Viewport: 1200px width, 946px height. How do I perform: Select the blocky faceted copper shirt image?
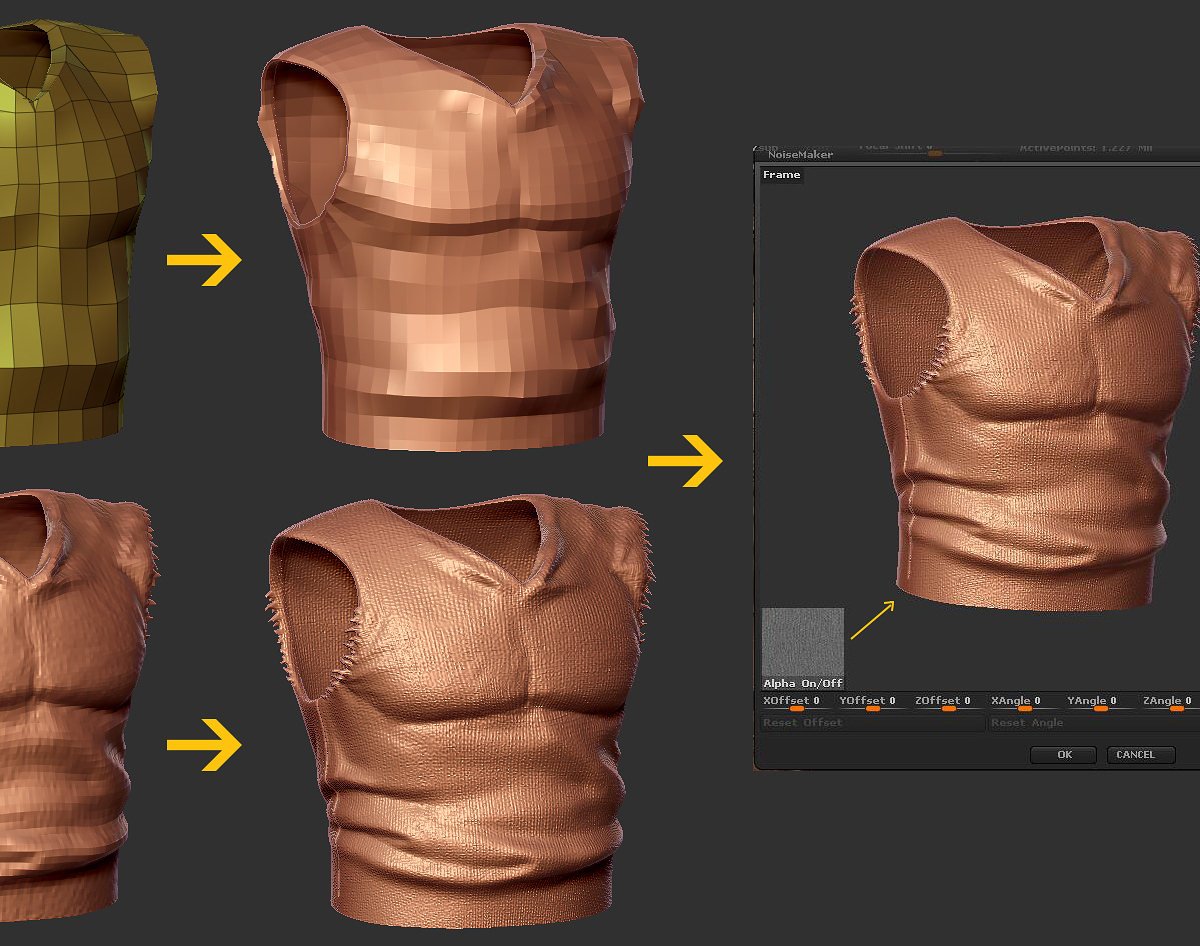click(x=450, y=241)
